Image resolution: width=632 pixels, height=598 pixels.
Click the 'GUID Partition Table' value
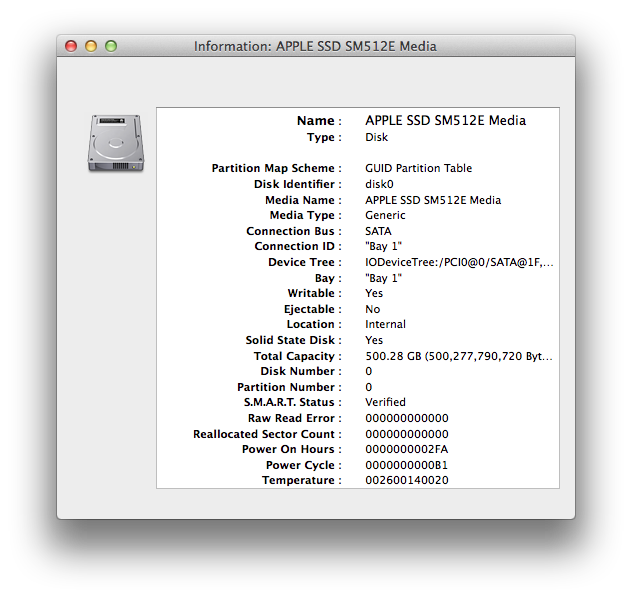[x=418, y=168]
